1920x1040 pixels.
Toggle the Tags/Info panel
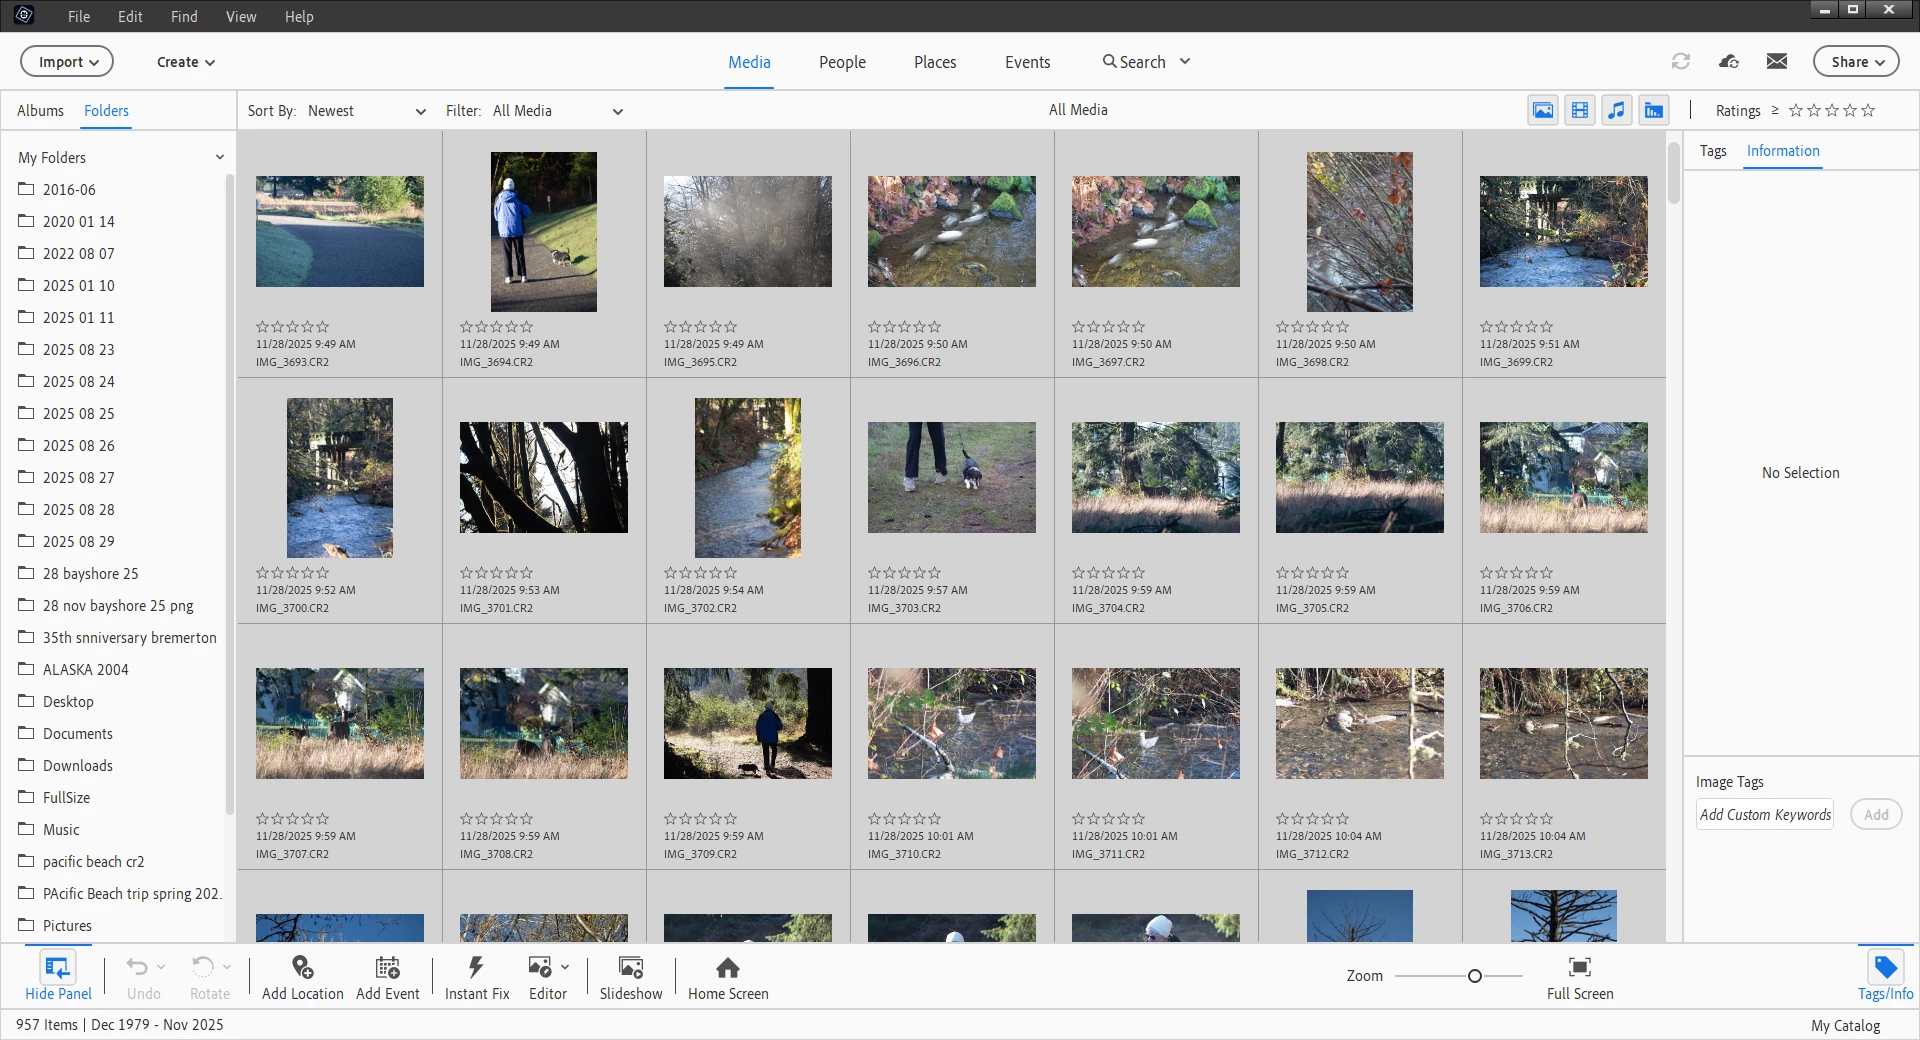coord(1886,976)
